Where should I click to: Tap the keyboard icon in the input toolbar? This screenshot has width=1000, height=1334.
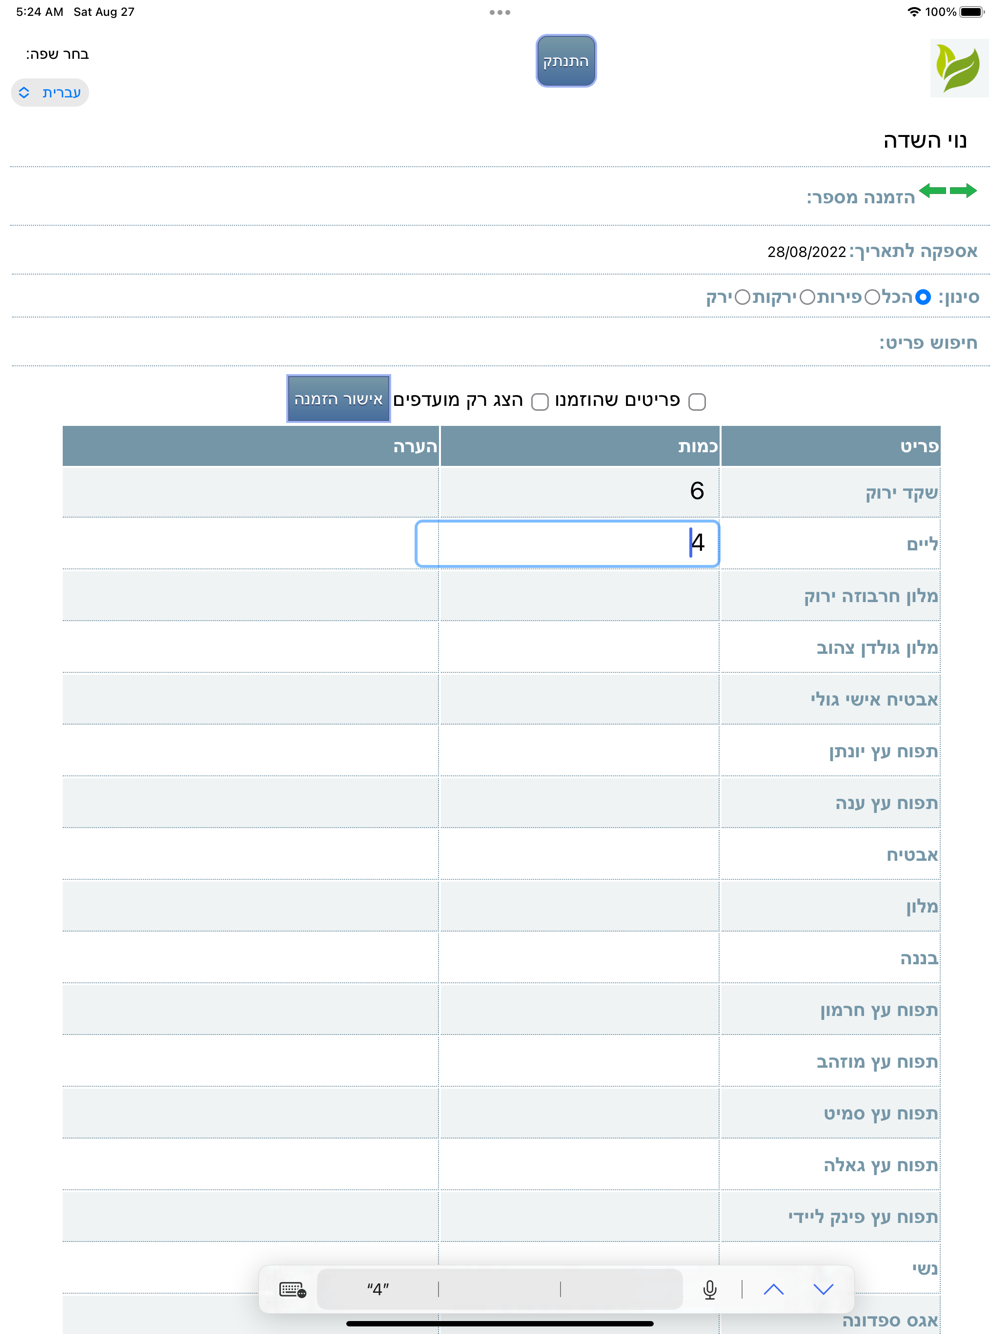(292, 1290)
